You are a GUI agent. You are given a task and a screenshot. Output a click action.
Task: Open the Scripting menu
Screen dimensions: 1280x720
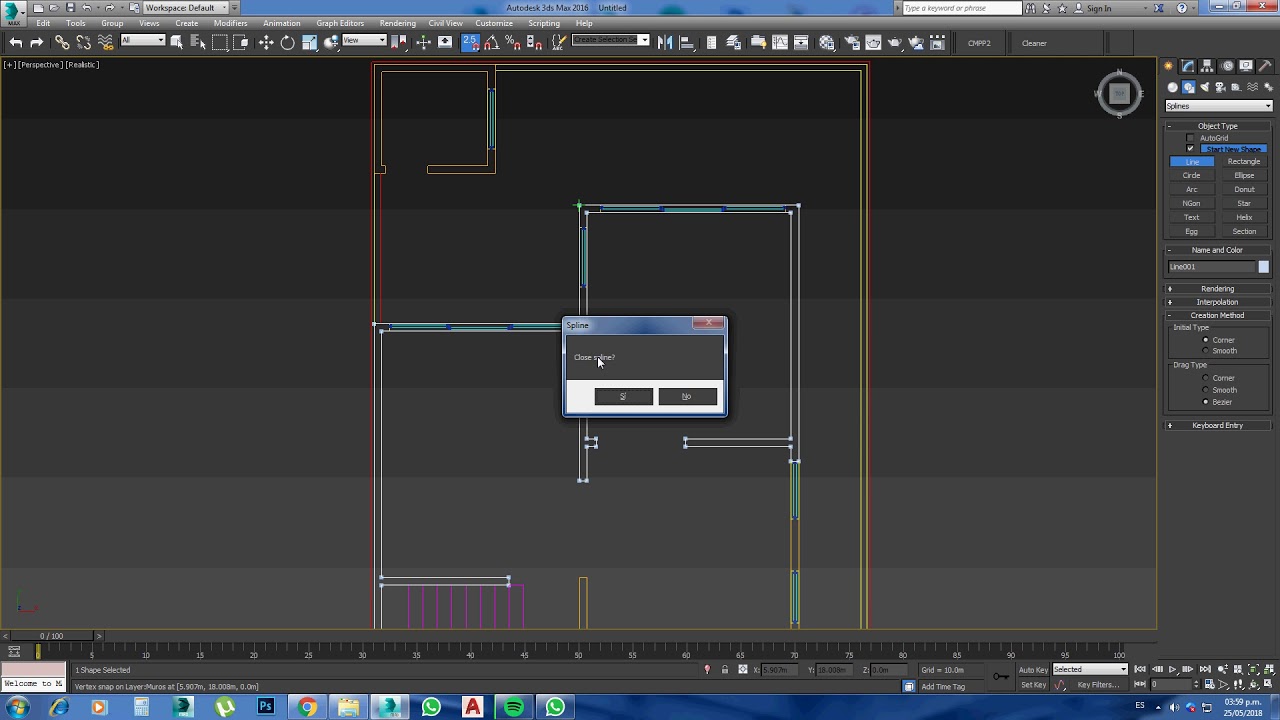click(544, 23)
